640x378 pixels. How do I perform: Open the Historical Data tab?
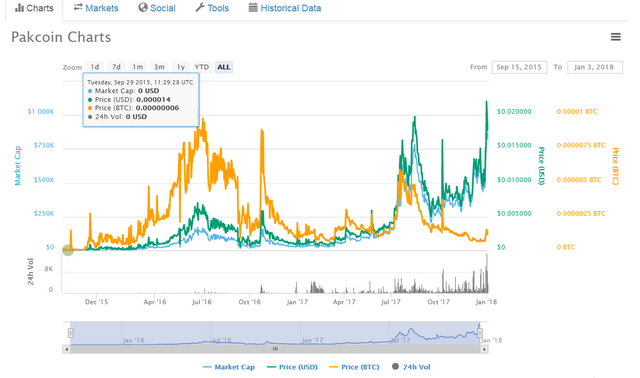pos(285,8)
